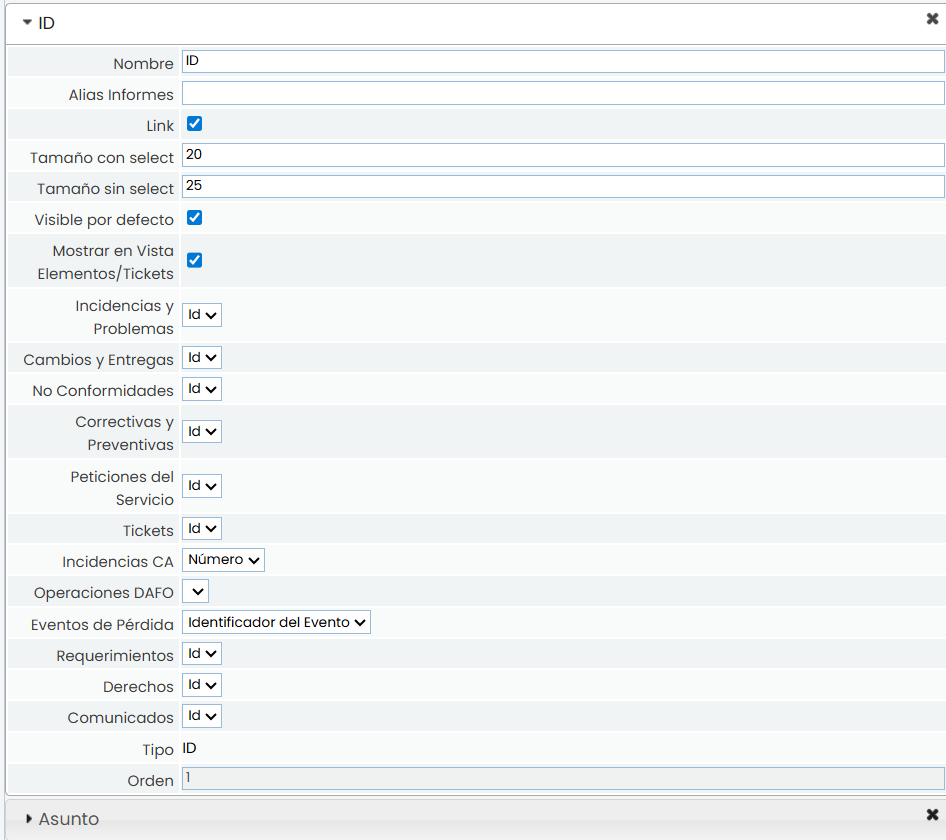Screen dimensions: 946x840
Task: Uncheck the Link checkbox
Action: click(195, 124)
